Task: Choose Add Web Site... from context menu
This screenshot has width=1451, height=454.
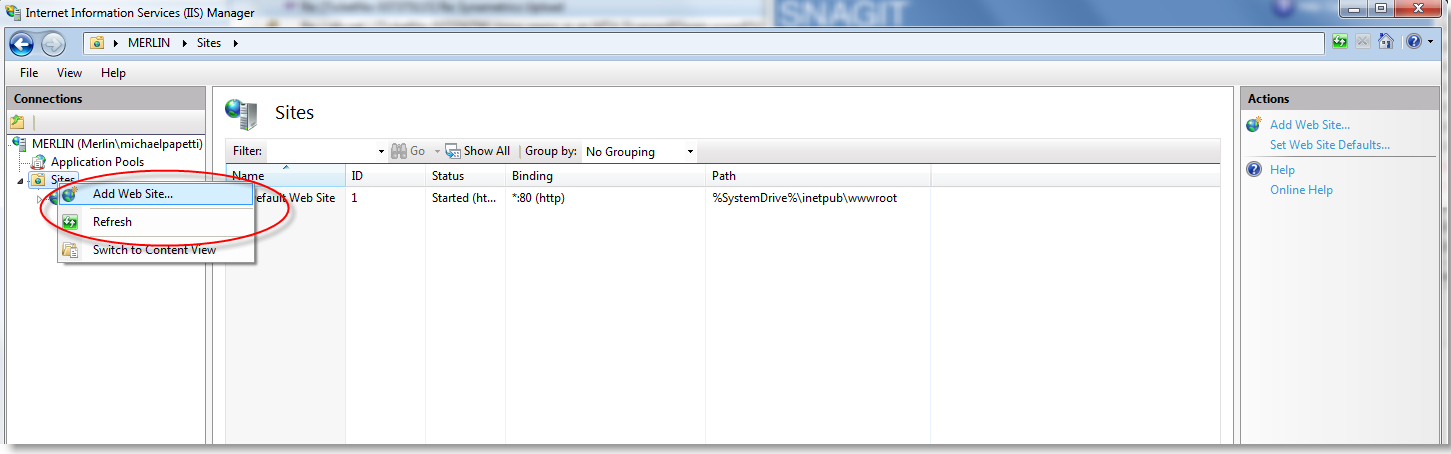Action: 155,194
